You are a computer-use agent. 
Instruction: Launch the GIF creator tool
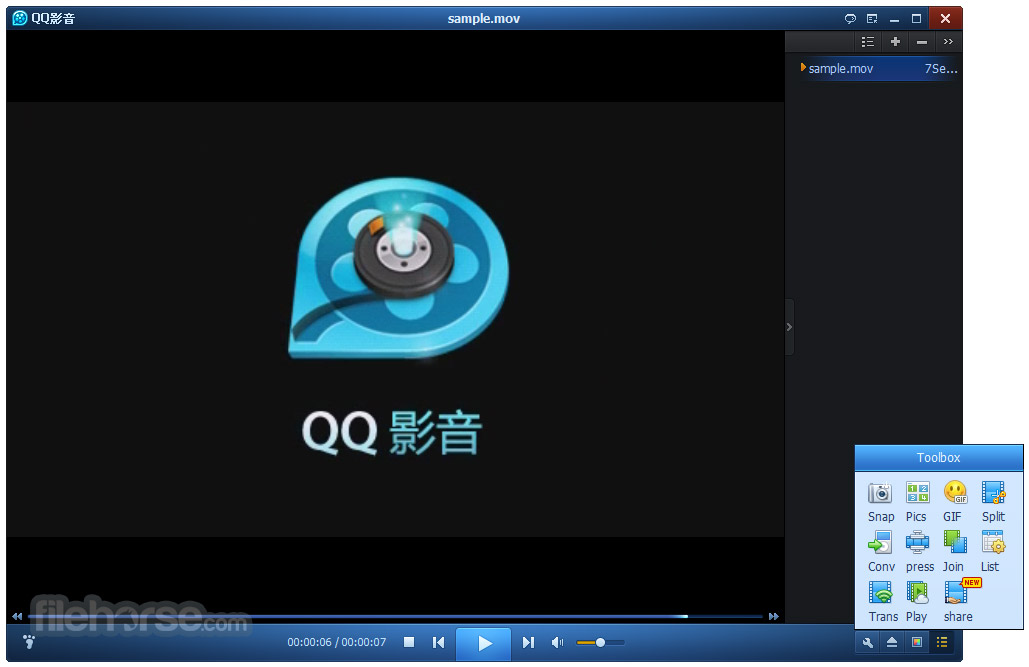coord(954,502)
